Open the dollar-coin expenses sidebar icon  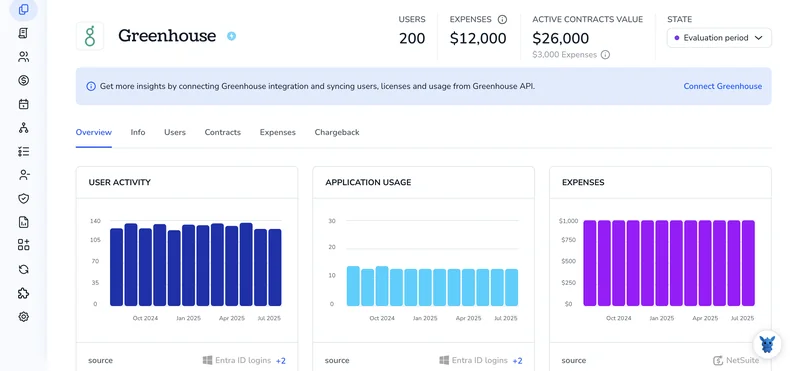tap(23, 80)
